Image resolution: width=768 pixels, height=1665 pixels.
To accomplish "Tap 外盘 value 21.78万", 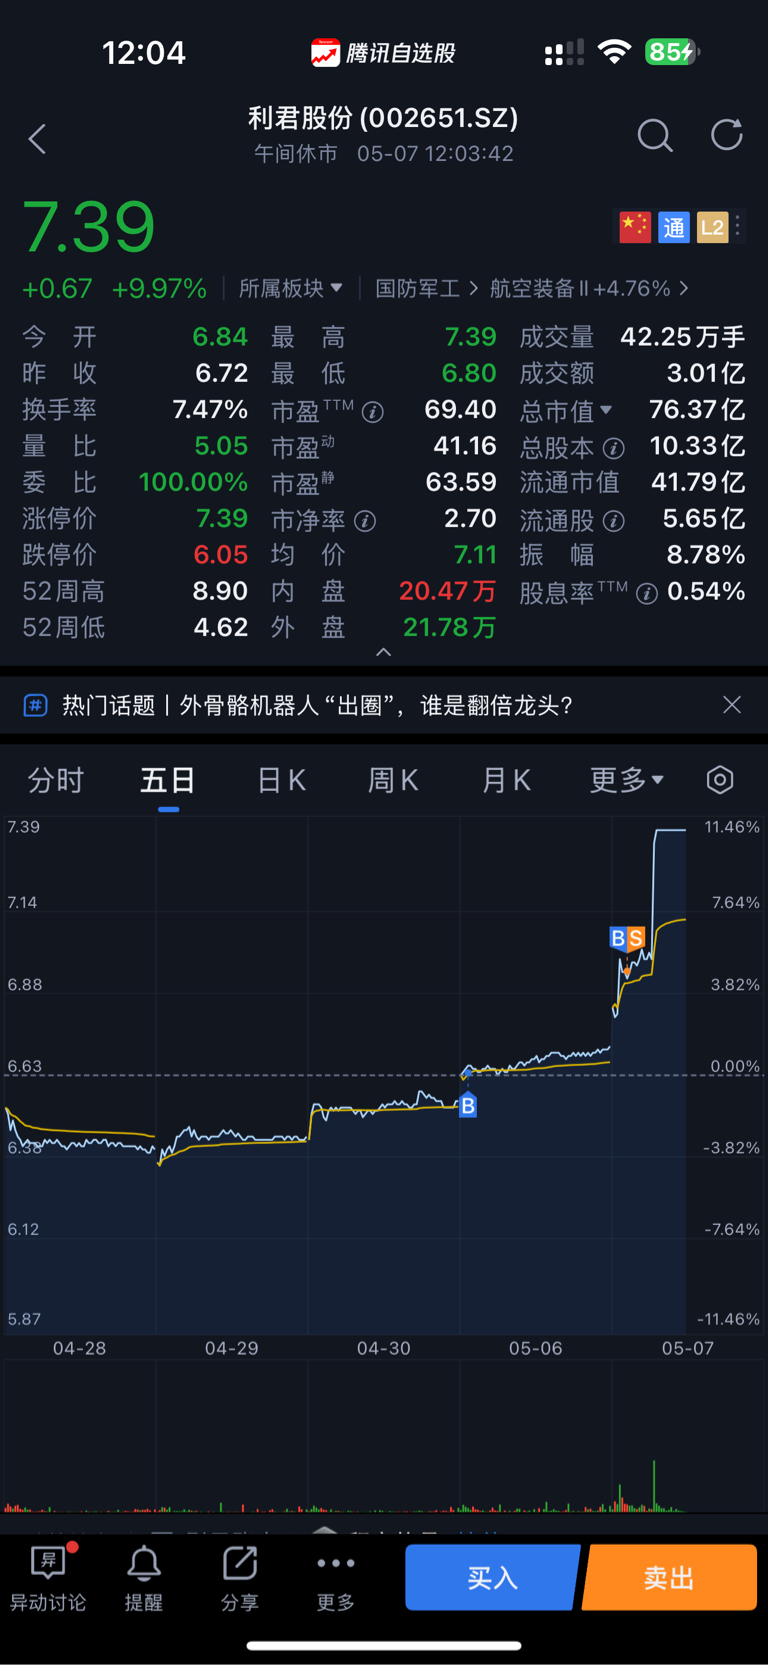I will click(x=450, y=628).
